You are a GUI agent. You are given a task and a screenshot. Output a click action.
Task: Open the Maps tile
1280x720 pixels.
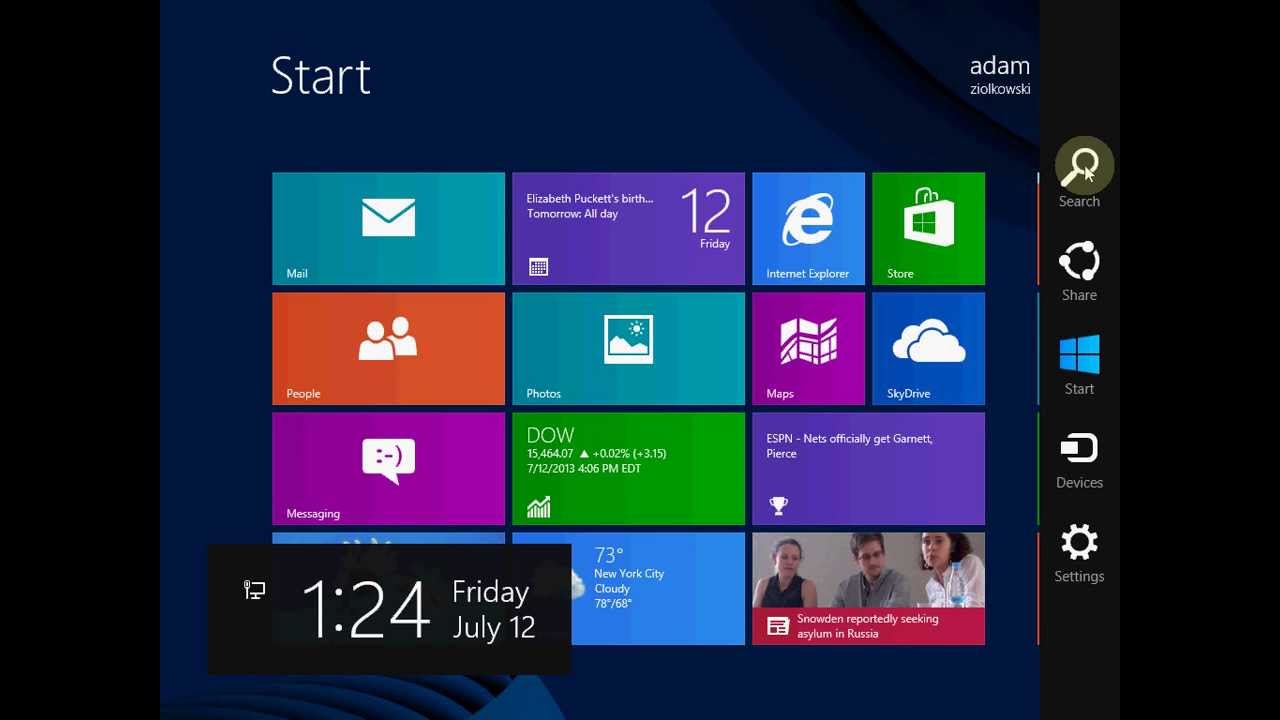tap(808, 349)
